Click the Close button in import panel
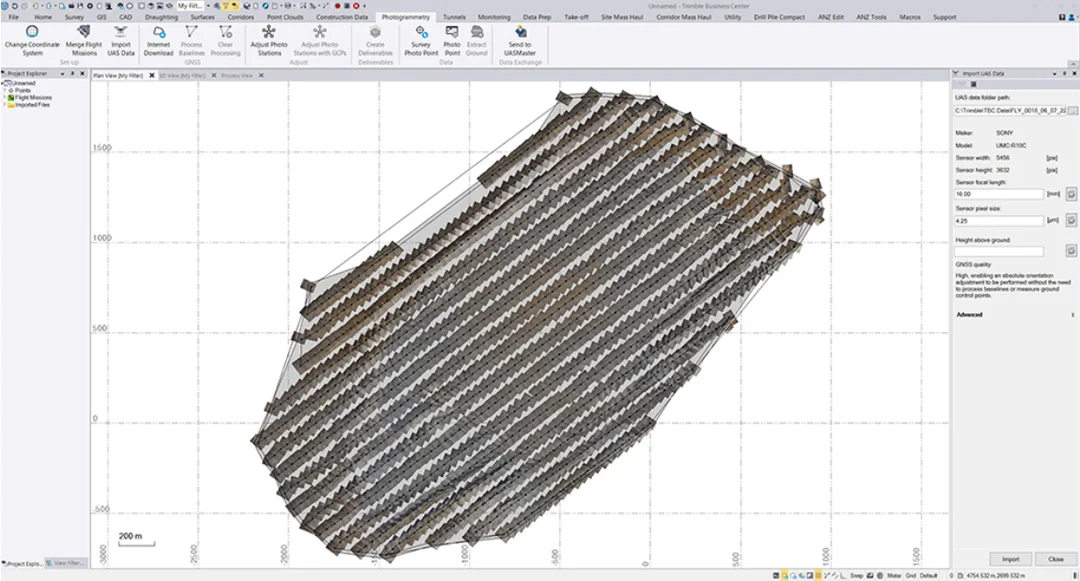The image size is (1080, 581). point(1056,559)
